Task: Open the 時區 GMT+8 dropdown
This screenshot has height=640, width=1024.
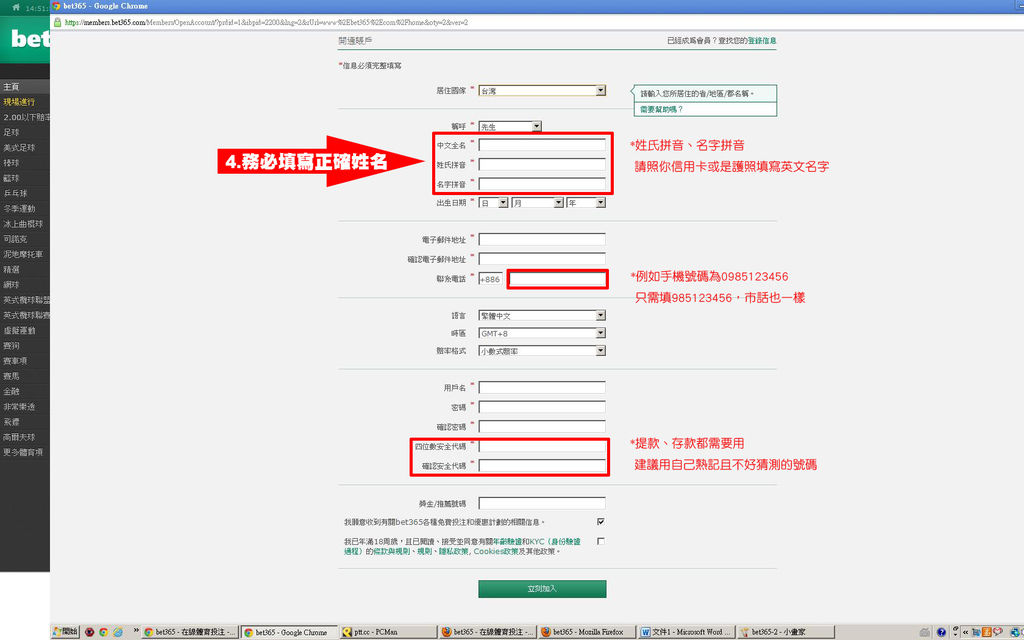Action: pyautogui.click(x=541, y=333)
